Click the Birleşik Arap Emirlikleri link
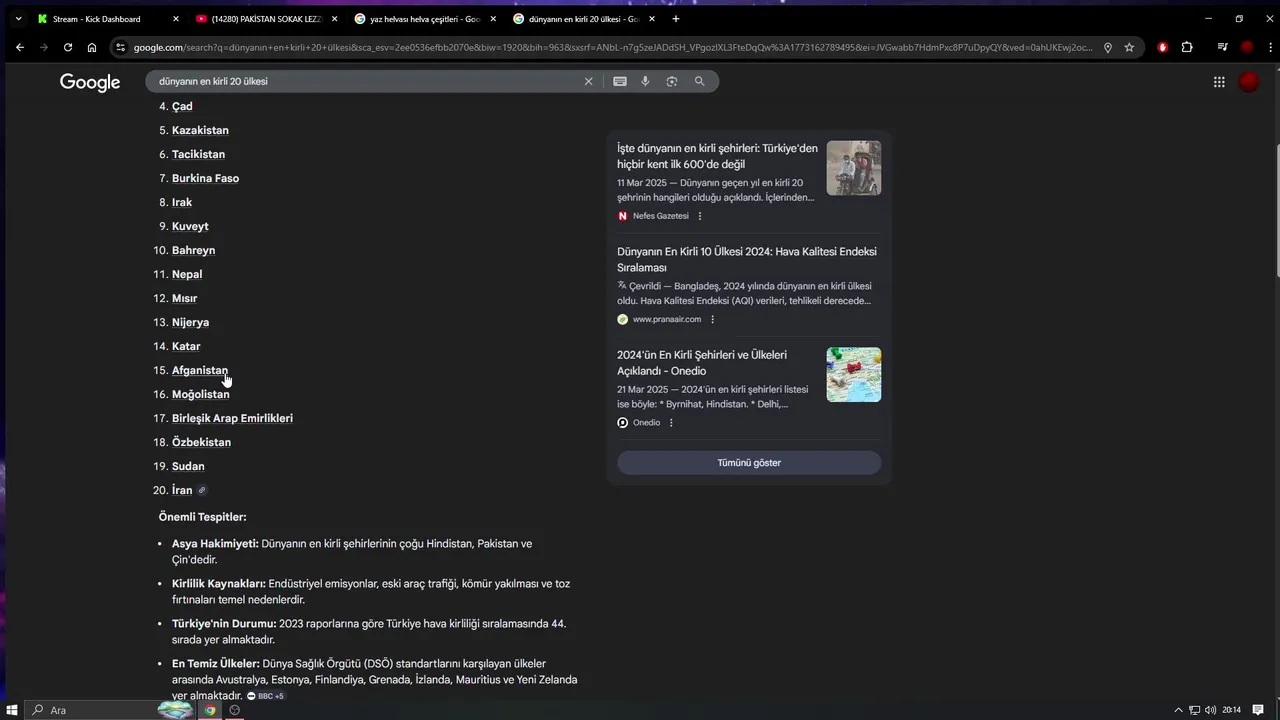This screenshot has height=720, width=1280. click(x=232, y=418)
